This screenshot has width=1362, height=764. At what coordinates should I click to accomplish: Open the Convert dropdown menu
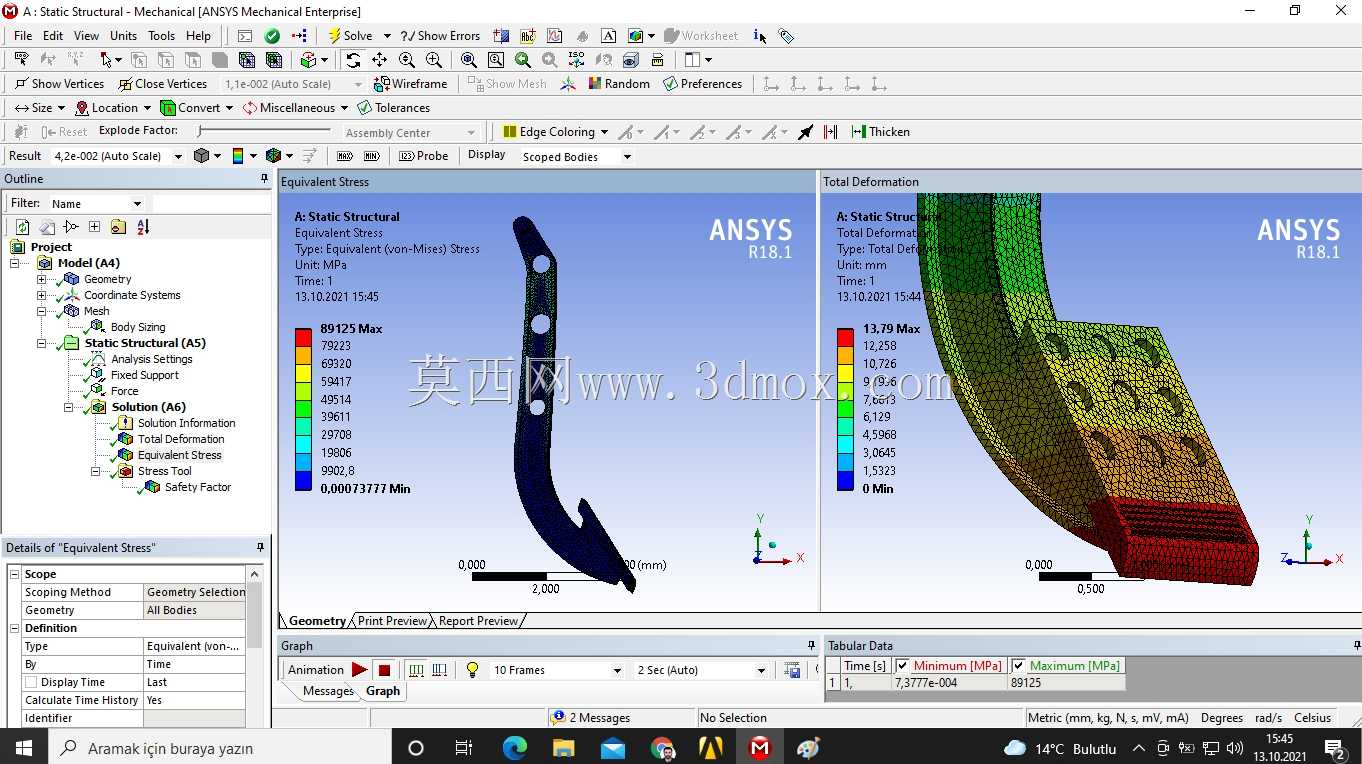point(197,108)
